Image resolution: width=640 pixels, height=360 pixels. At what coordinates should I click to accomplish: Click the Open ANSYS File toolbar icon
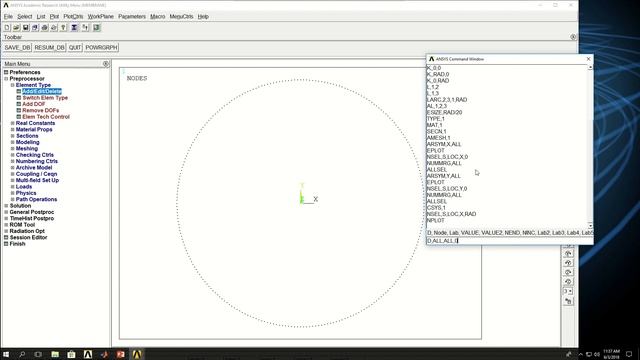[16, 27]
